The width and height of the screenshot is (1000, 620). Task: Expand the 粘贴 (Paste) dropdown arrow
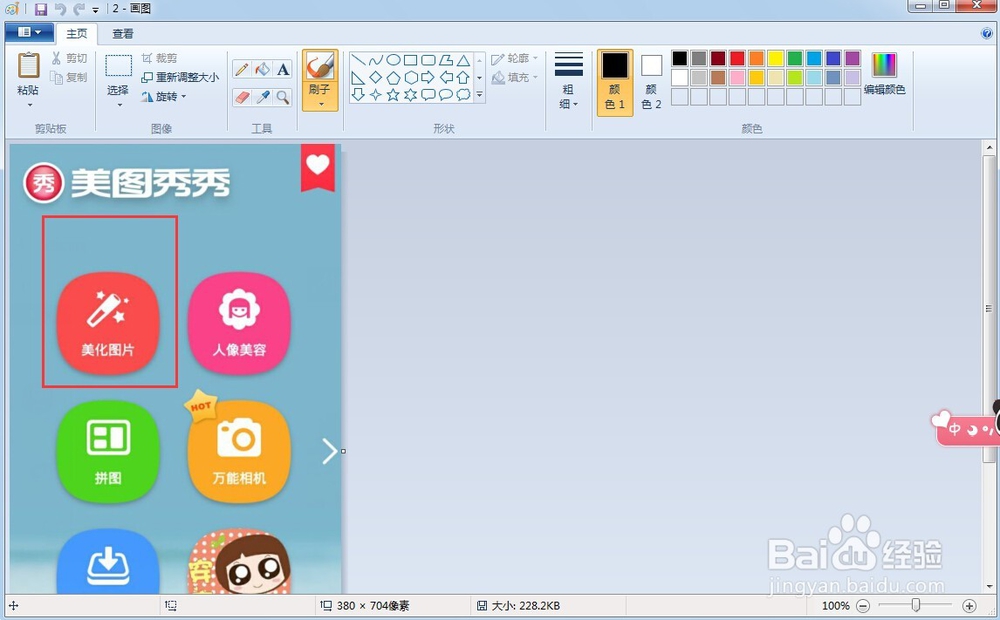pyautogui.click(x=29, y=105)
